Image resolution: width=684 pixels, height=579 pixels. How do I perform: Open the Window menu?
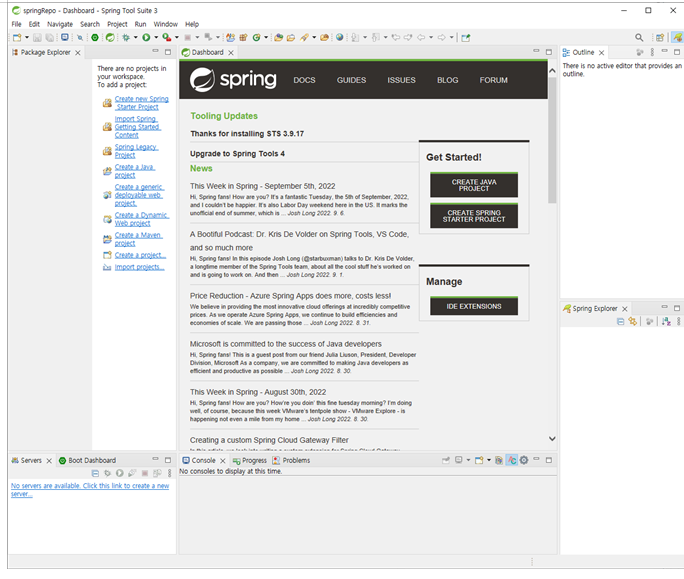165,24
